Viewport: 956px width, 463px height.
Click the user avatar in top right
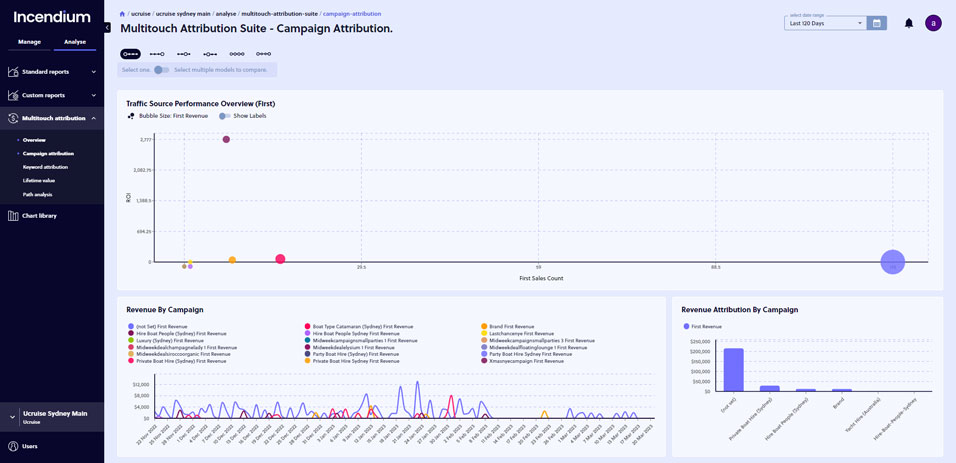click(933, 23)
